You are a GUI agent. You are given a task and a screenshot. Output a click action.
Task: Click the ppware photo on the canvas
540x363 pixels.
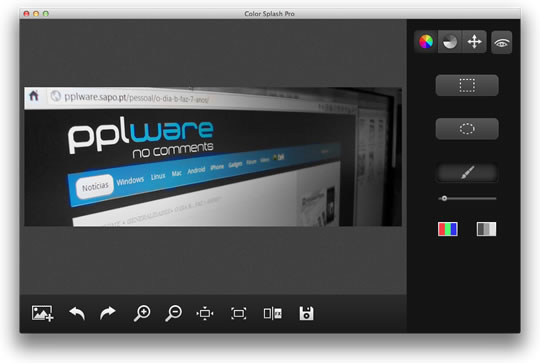pyautogui.click(x=213, y=157)
